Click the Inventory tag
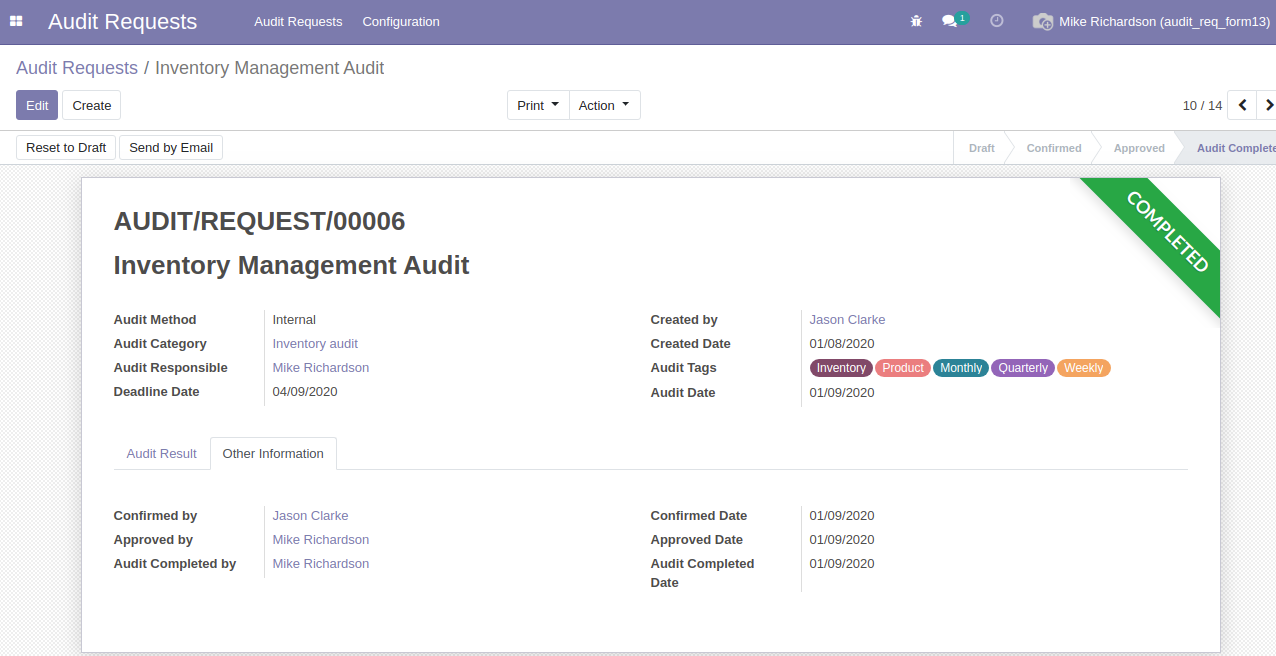Screen dimensions: 1276x656 pyautogui.click(x=841, y=368)
